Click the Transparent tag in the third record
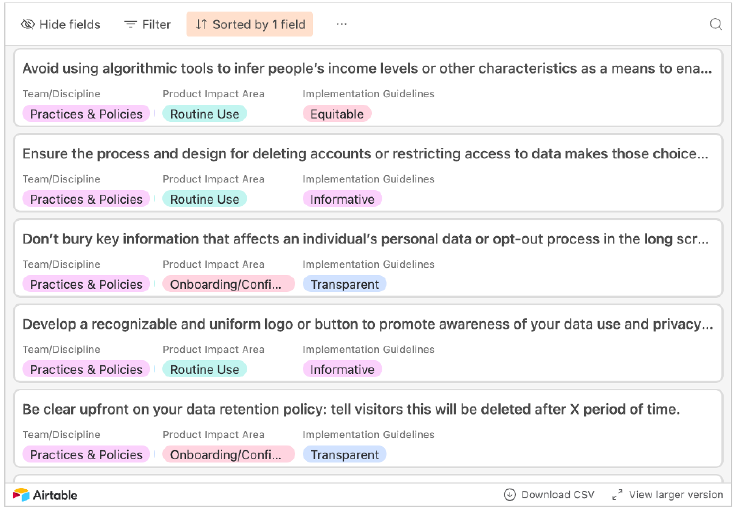 [344, 284]
